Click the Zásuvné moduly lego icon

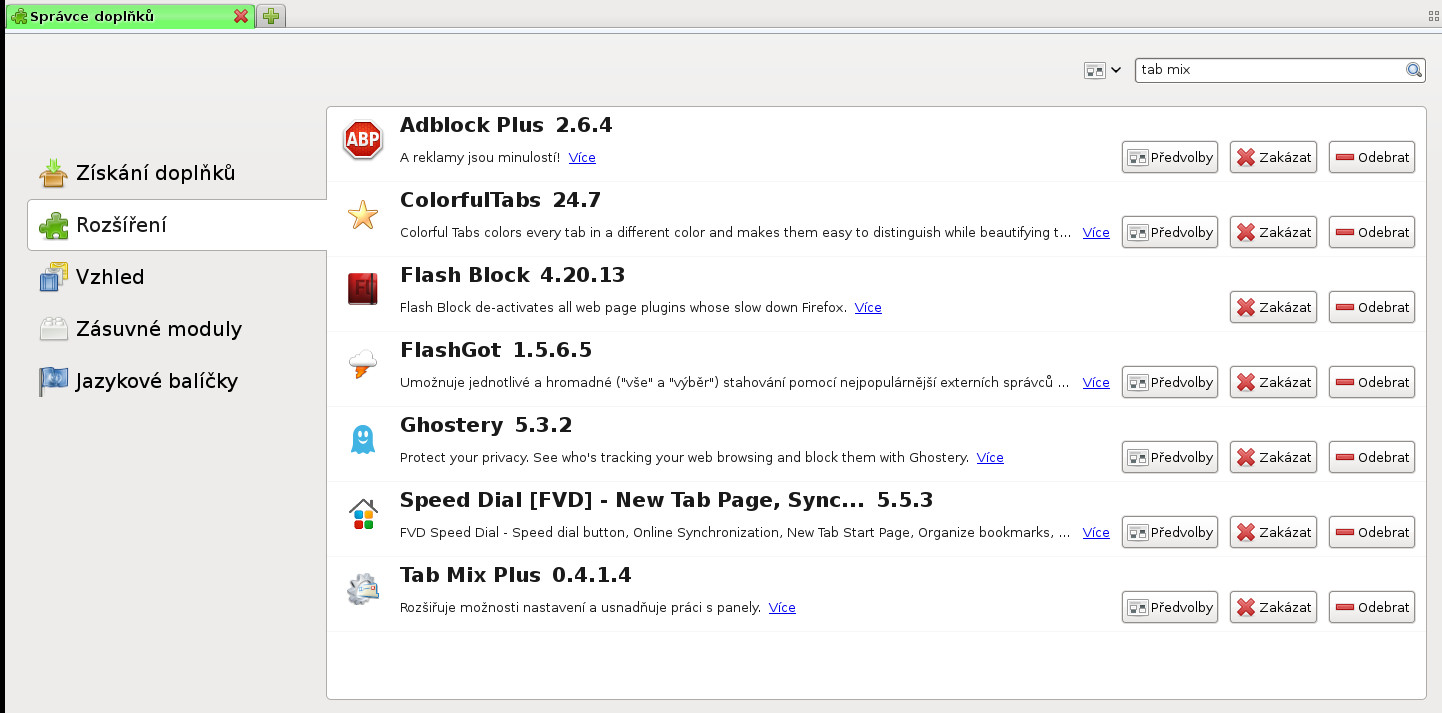pos(53,329)
